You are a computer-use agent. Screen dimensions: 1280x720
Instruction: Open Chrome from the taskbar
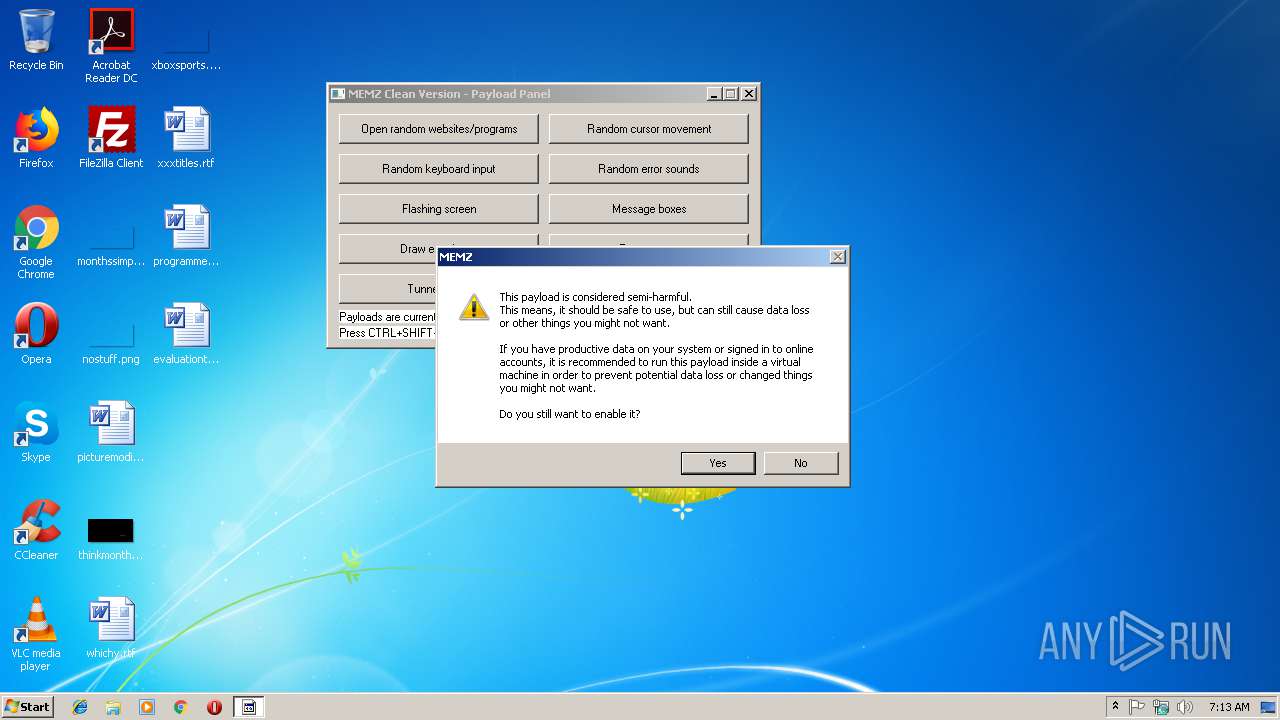click(181, 707)
